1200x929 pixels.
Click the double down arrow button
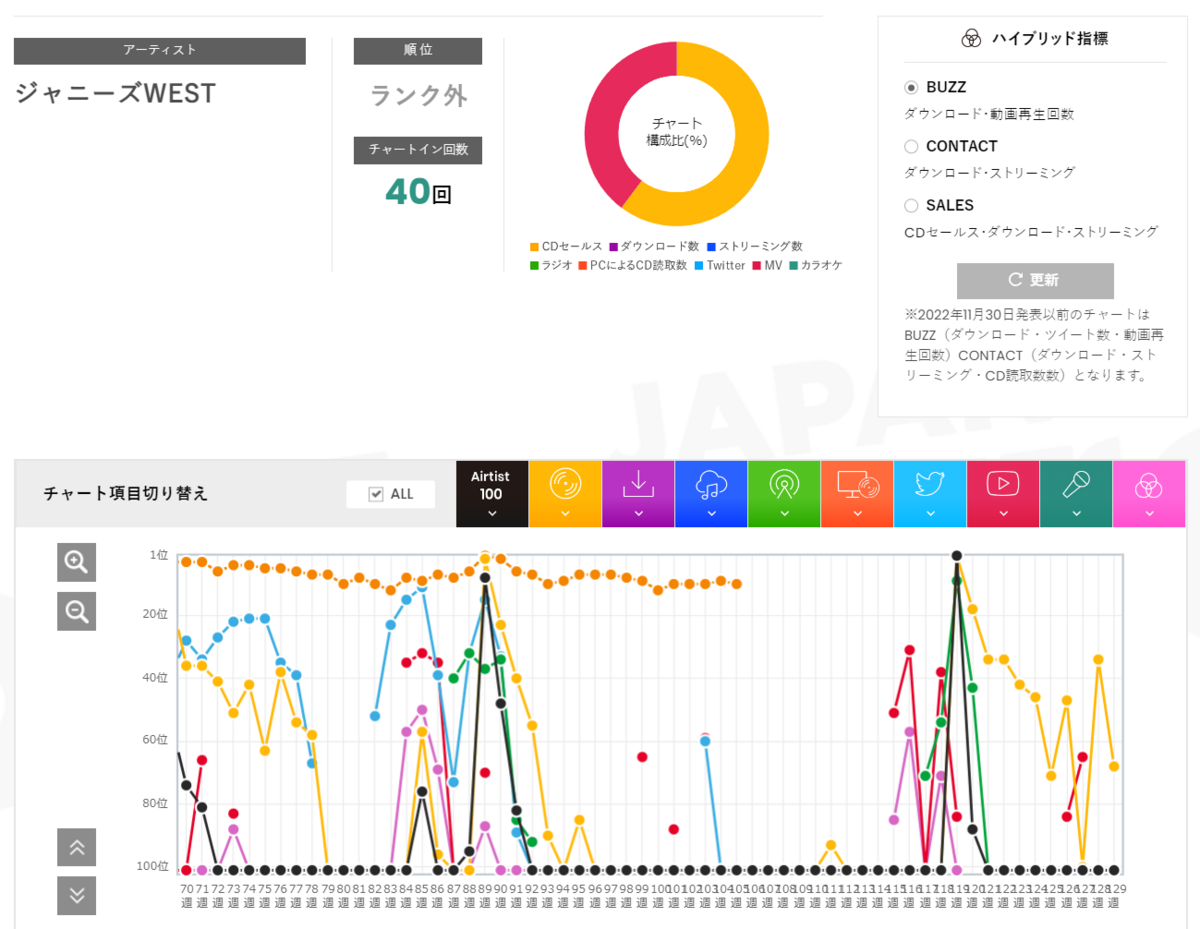(76, 894)
